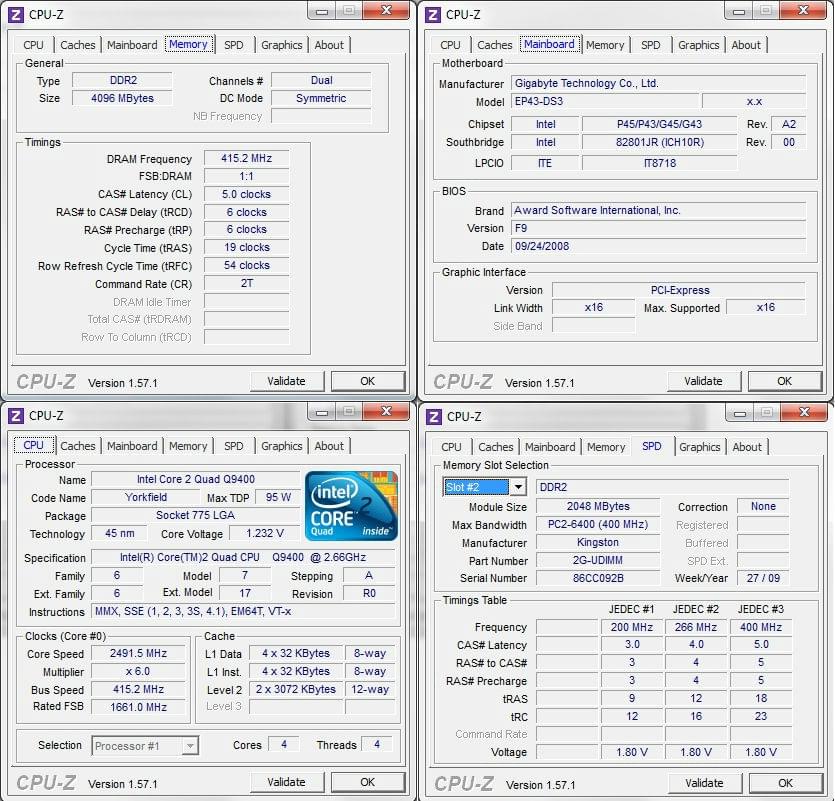Click the Gigabyte Technology manufacturer field
The width and height of the screenshot is (835, 801).
(x=658, y=83)
